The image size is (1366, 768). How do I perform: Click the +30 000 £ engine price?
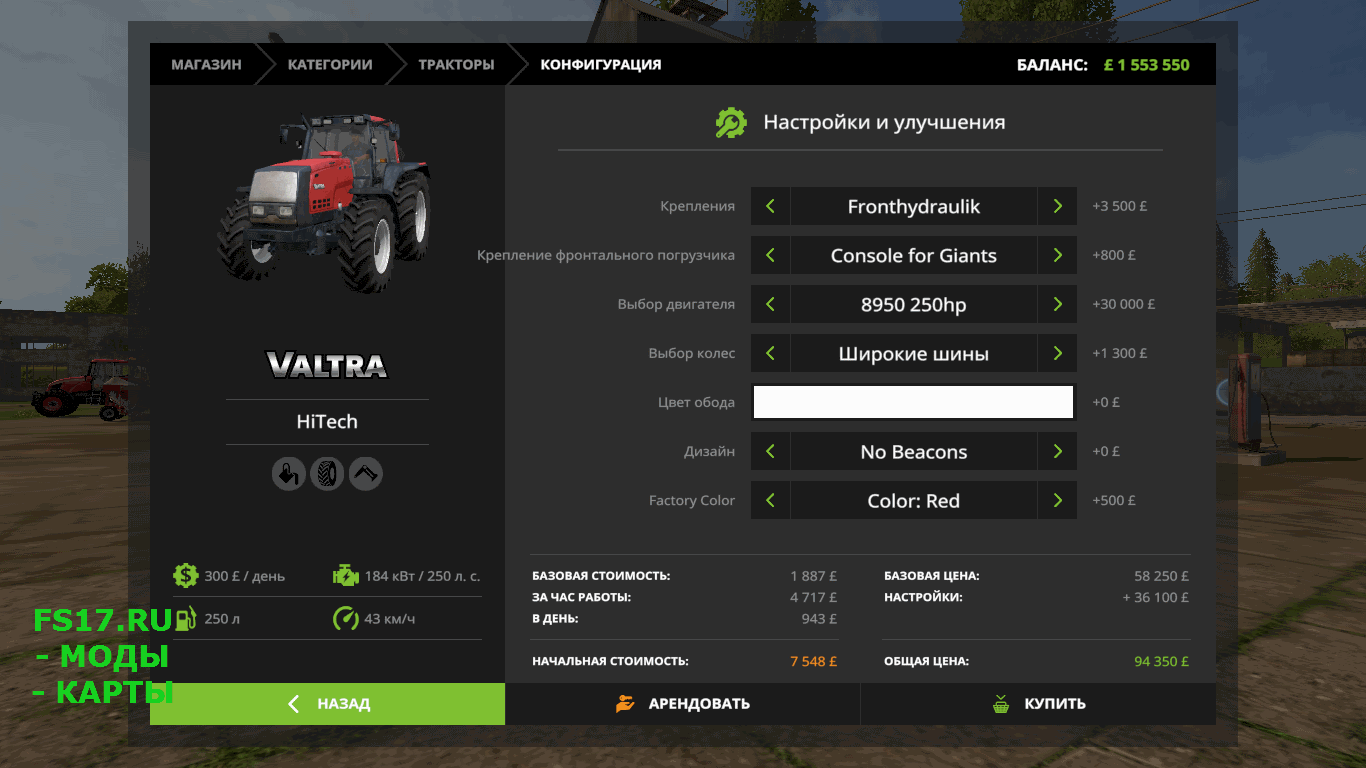1123,304
